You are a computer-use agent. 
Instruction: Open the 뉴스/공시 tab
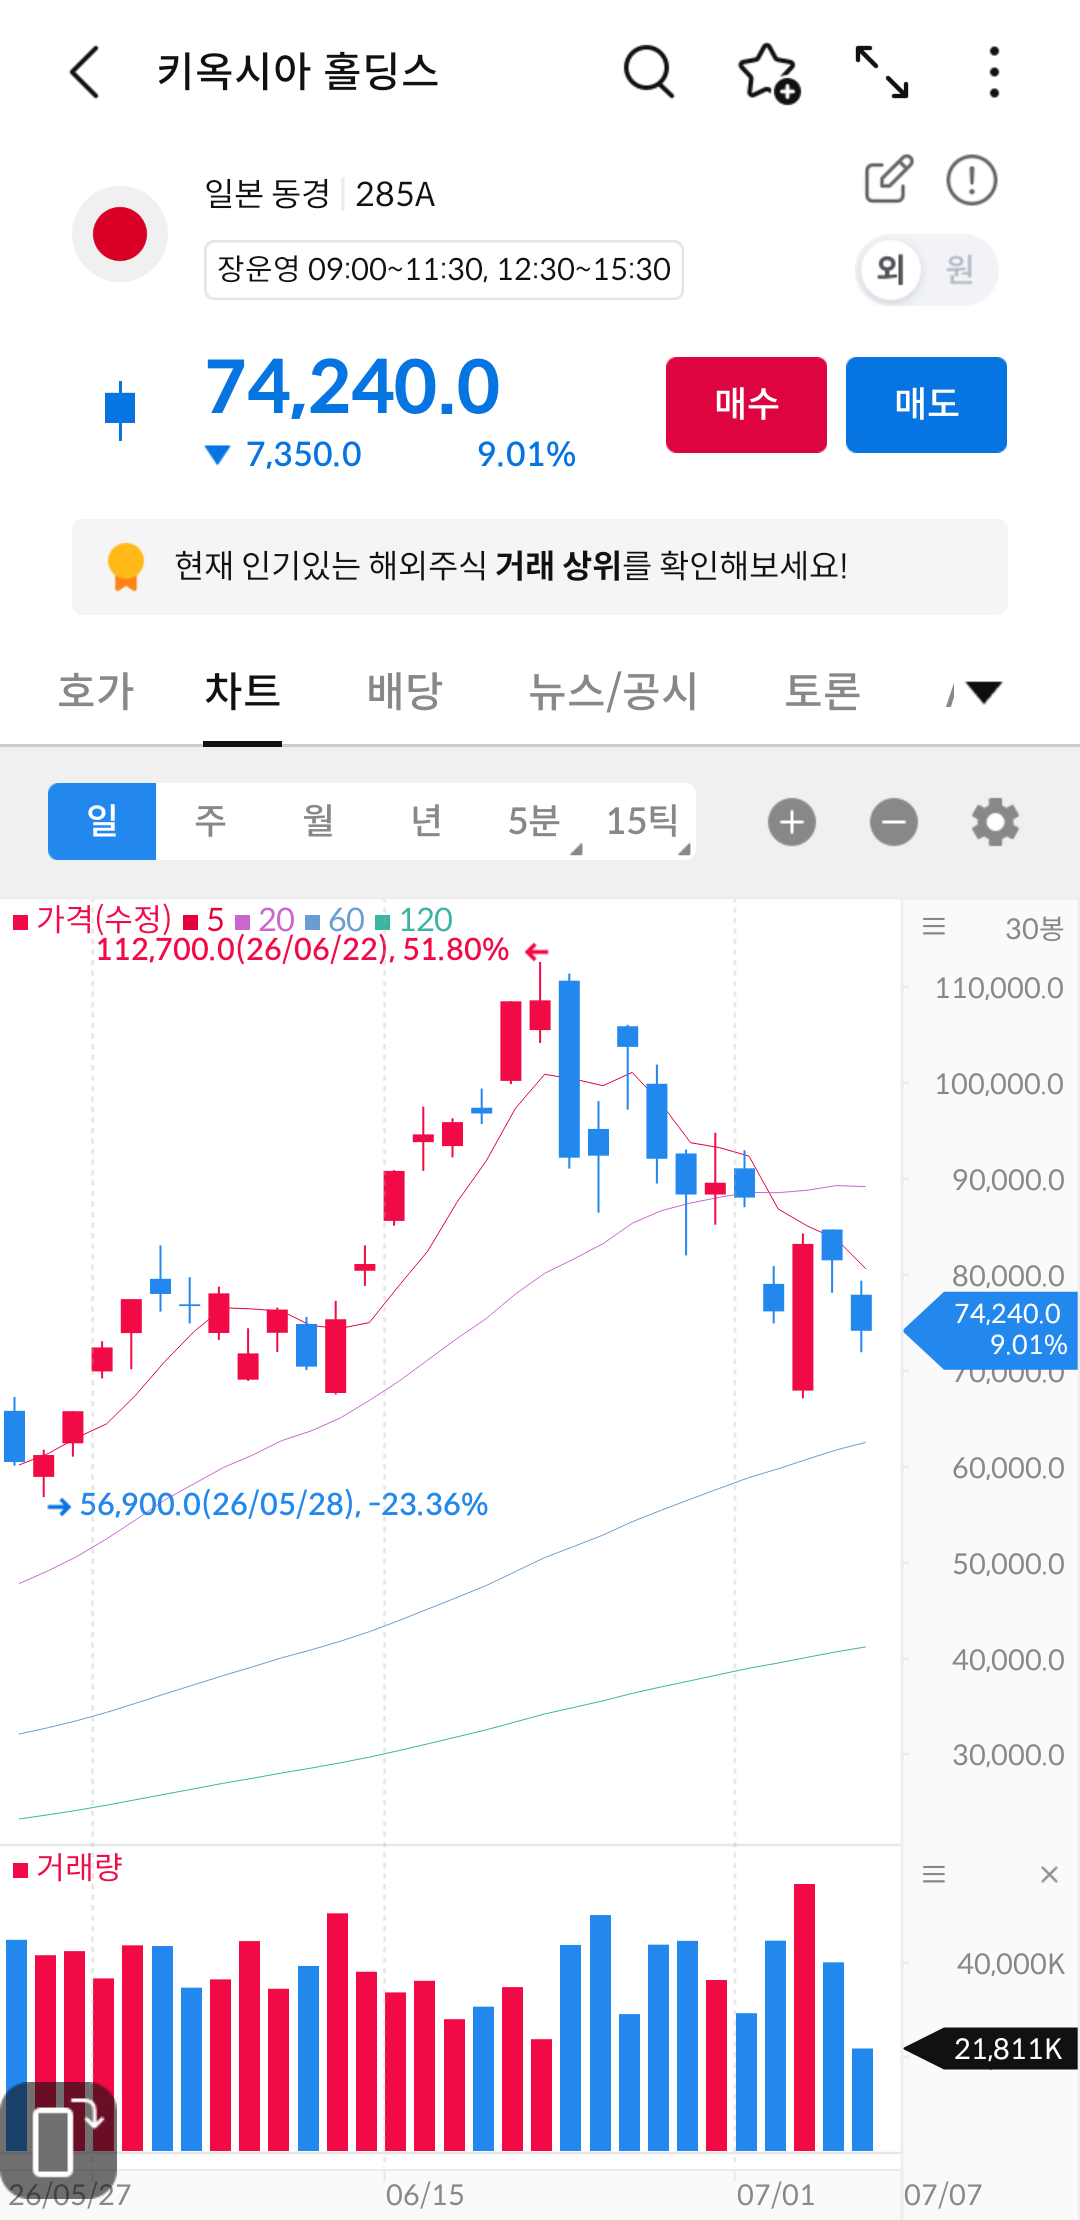click(612, 692)
